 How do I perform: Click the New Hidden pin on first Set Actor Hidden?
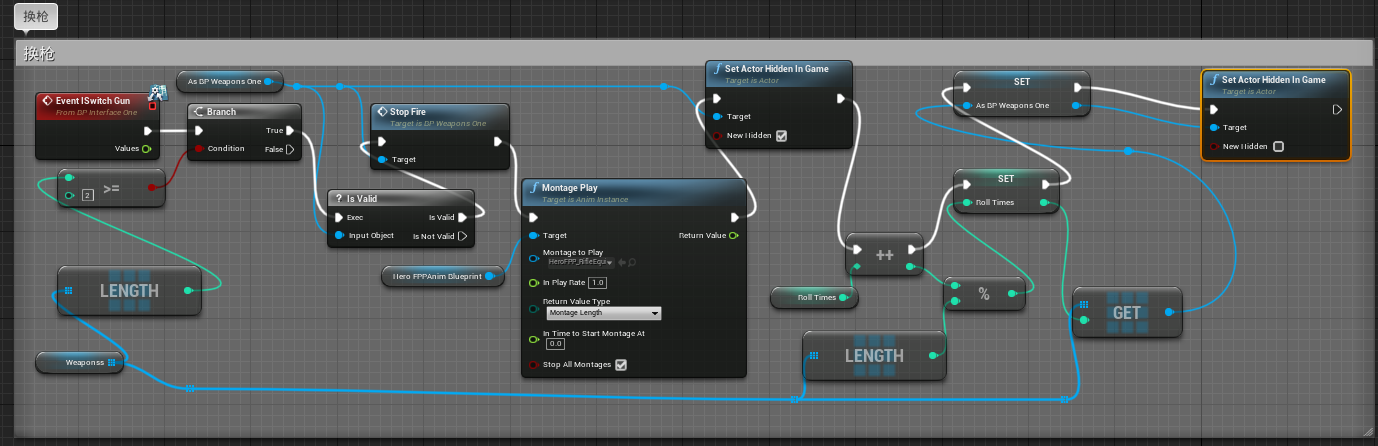717,136
